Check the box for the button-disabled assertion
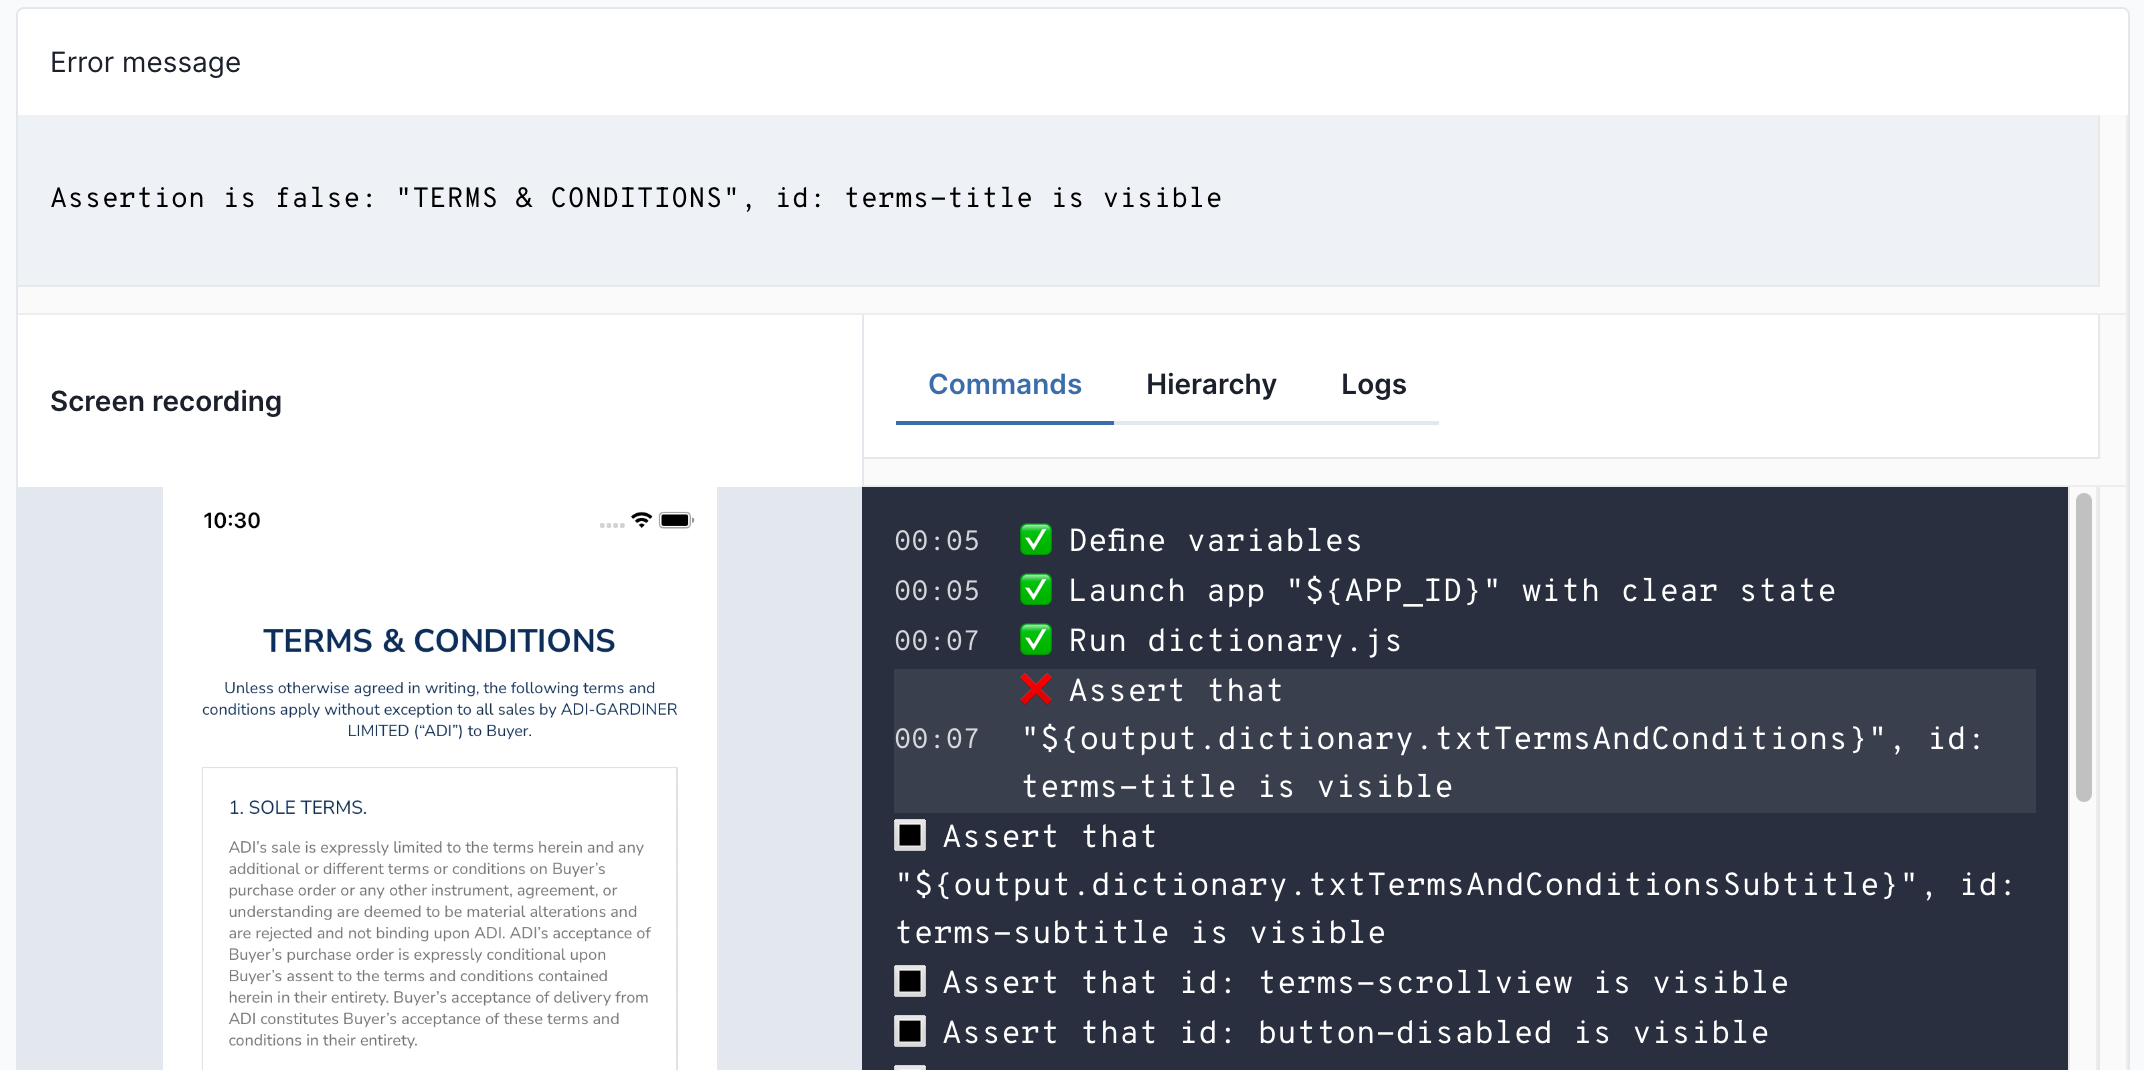This screenshot has width=2144, height=1070. click(911, 1032)
